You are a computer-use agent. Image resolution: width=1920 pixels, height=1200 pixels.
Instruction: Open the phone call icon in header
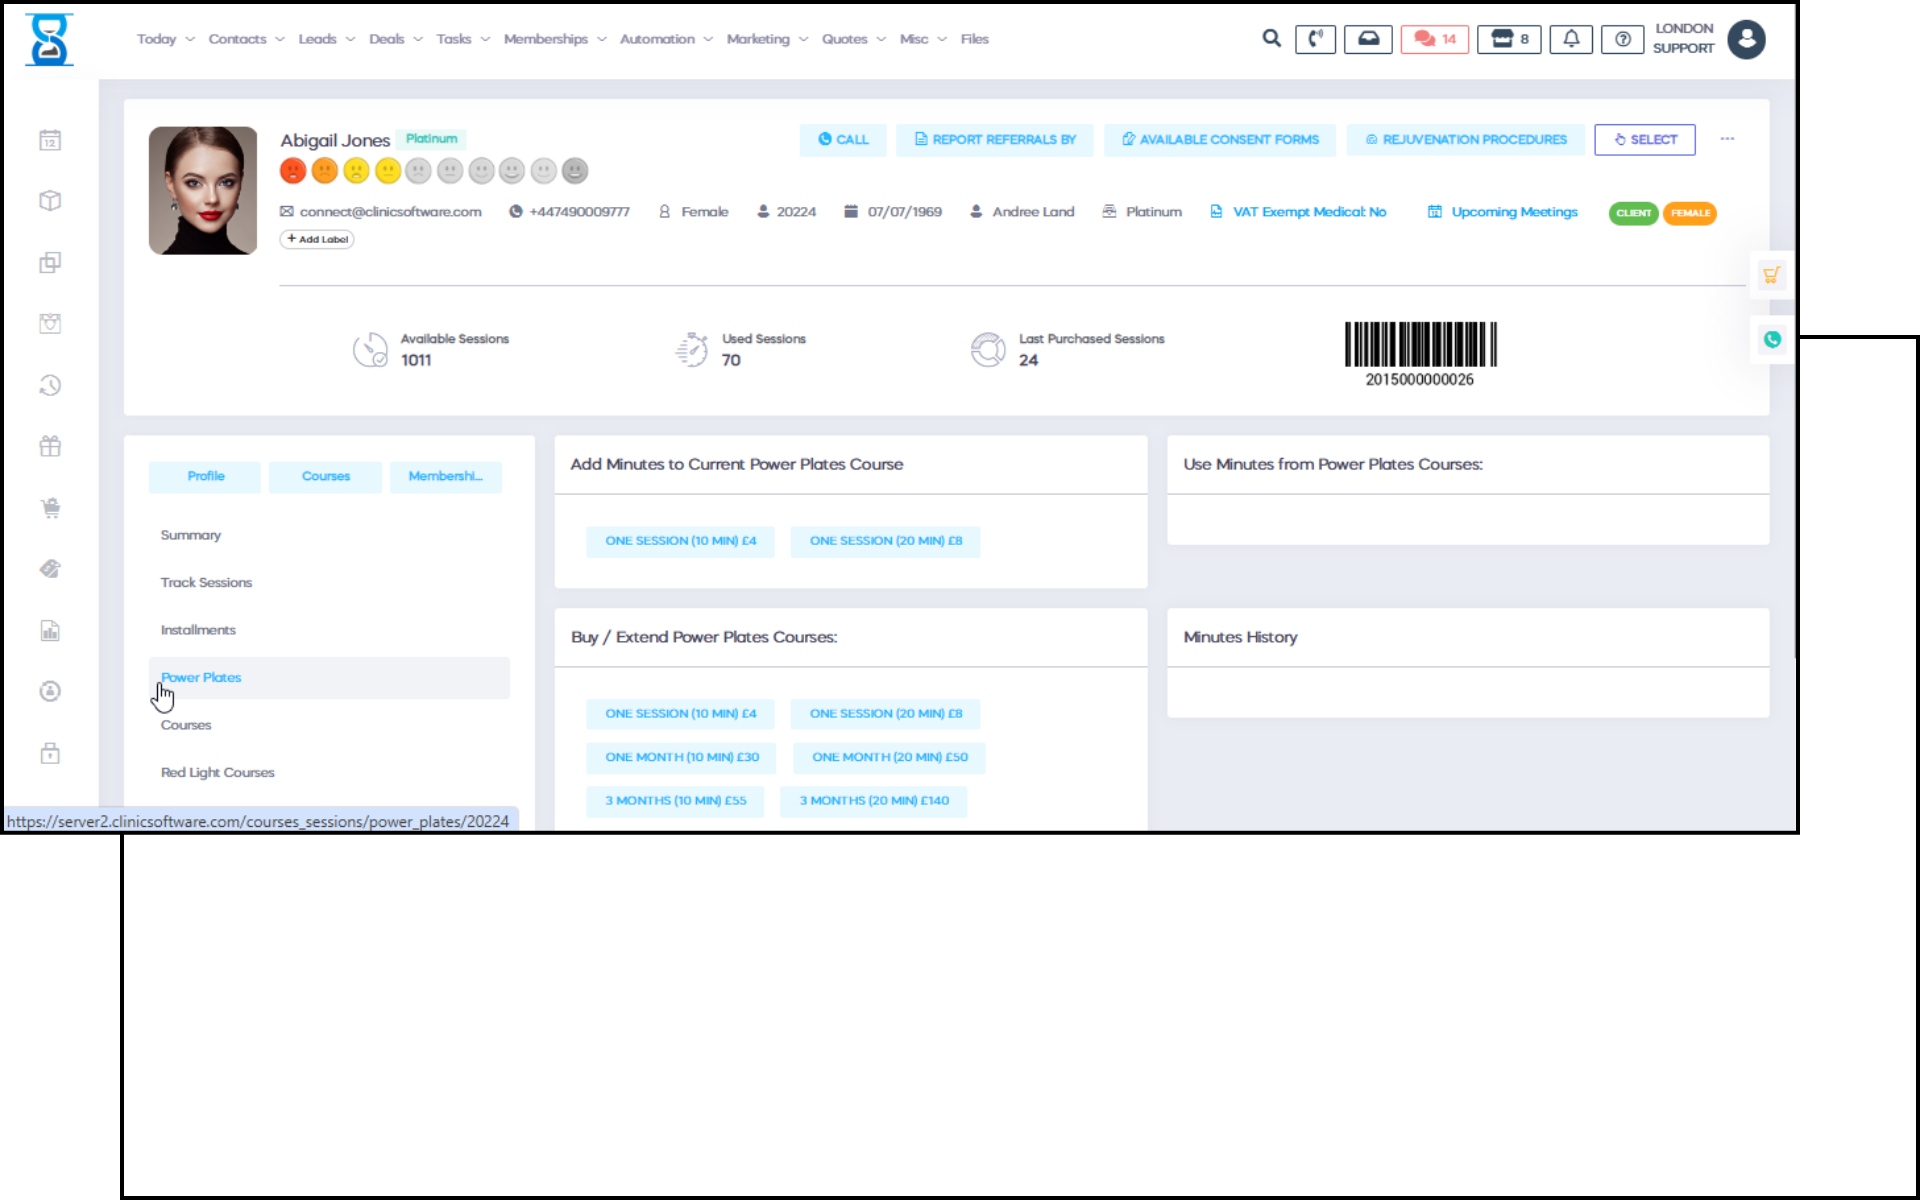click(1315, 39)
